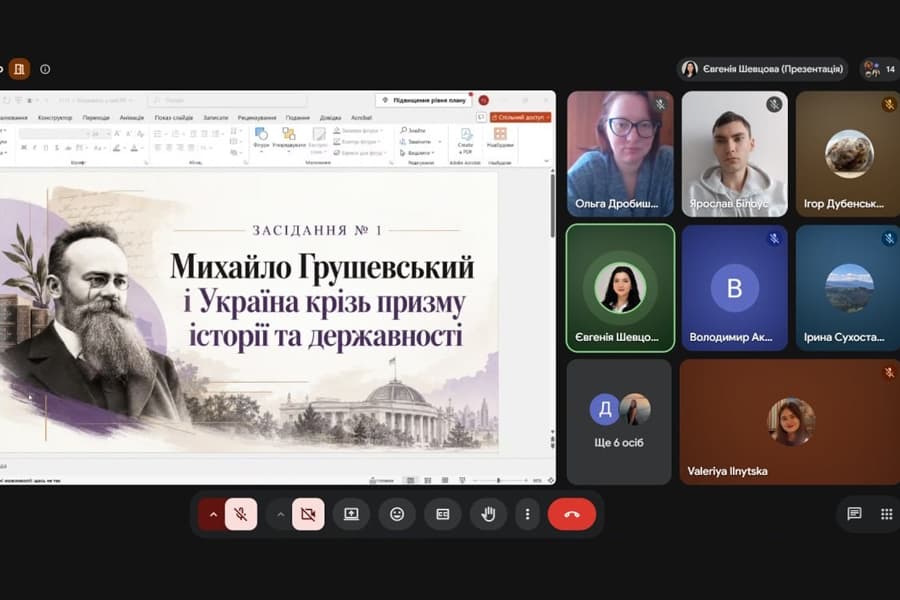Click the PowerPoint account avatar in title bar

[483, 100]
